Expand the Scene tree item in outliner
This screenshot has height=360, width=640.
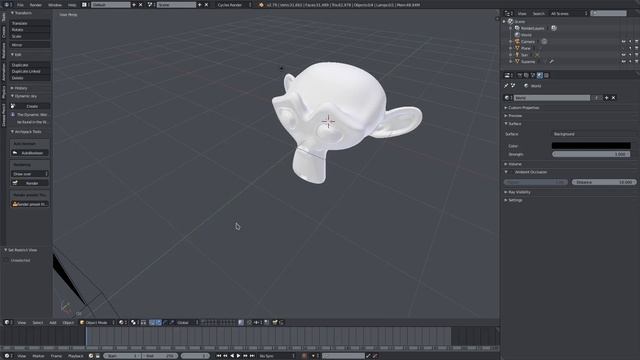coord(504,22)
